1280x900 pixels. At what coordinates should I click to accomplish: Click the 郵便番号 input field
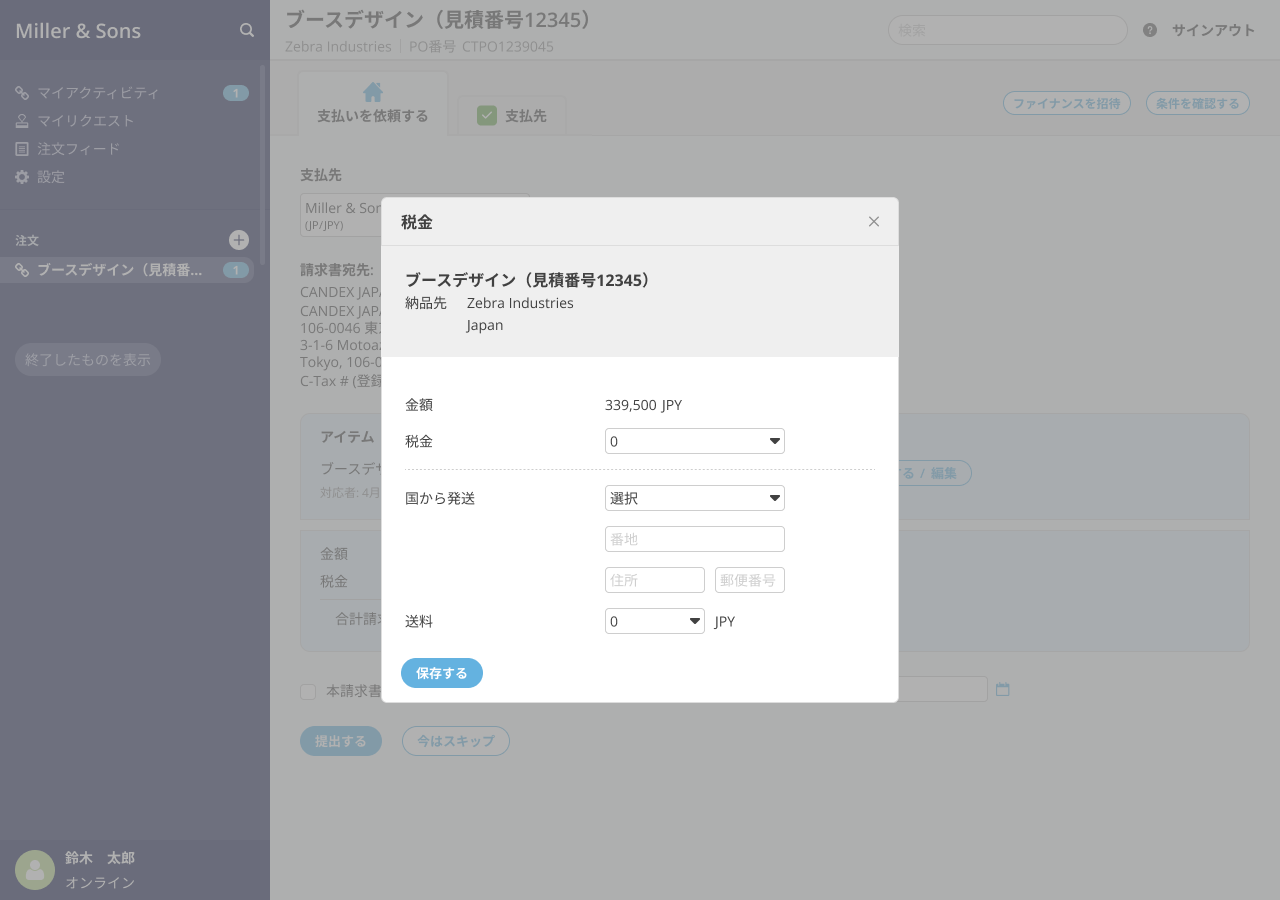point(749,580)
